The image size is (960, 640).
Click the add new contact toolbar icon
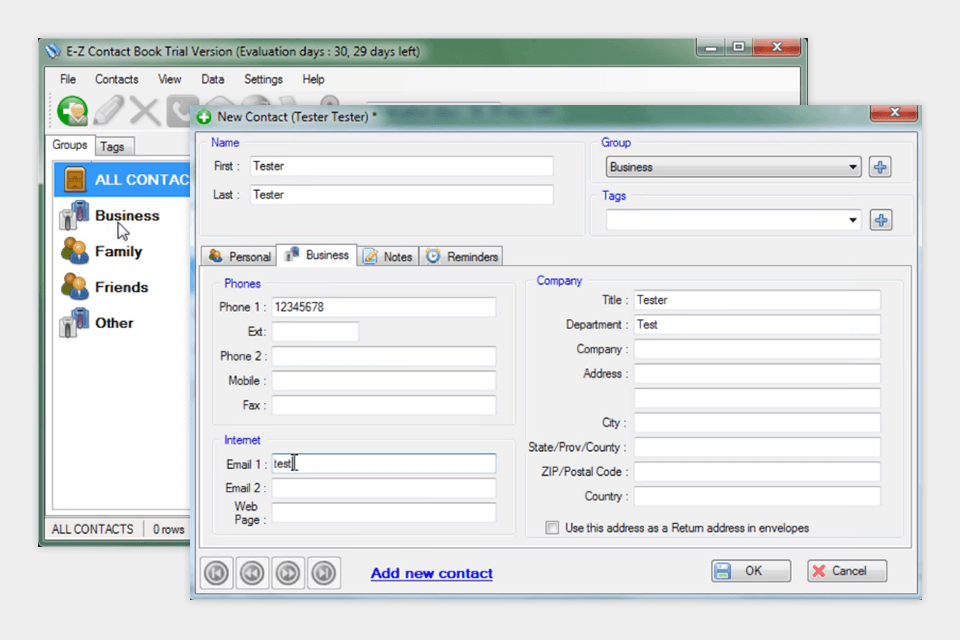[x=73, y=111]
